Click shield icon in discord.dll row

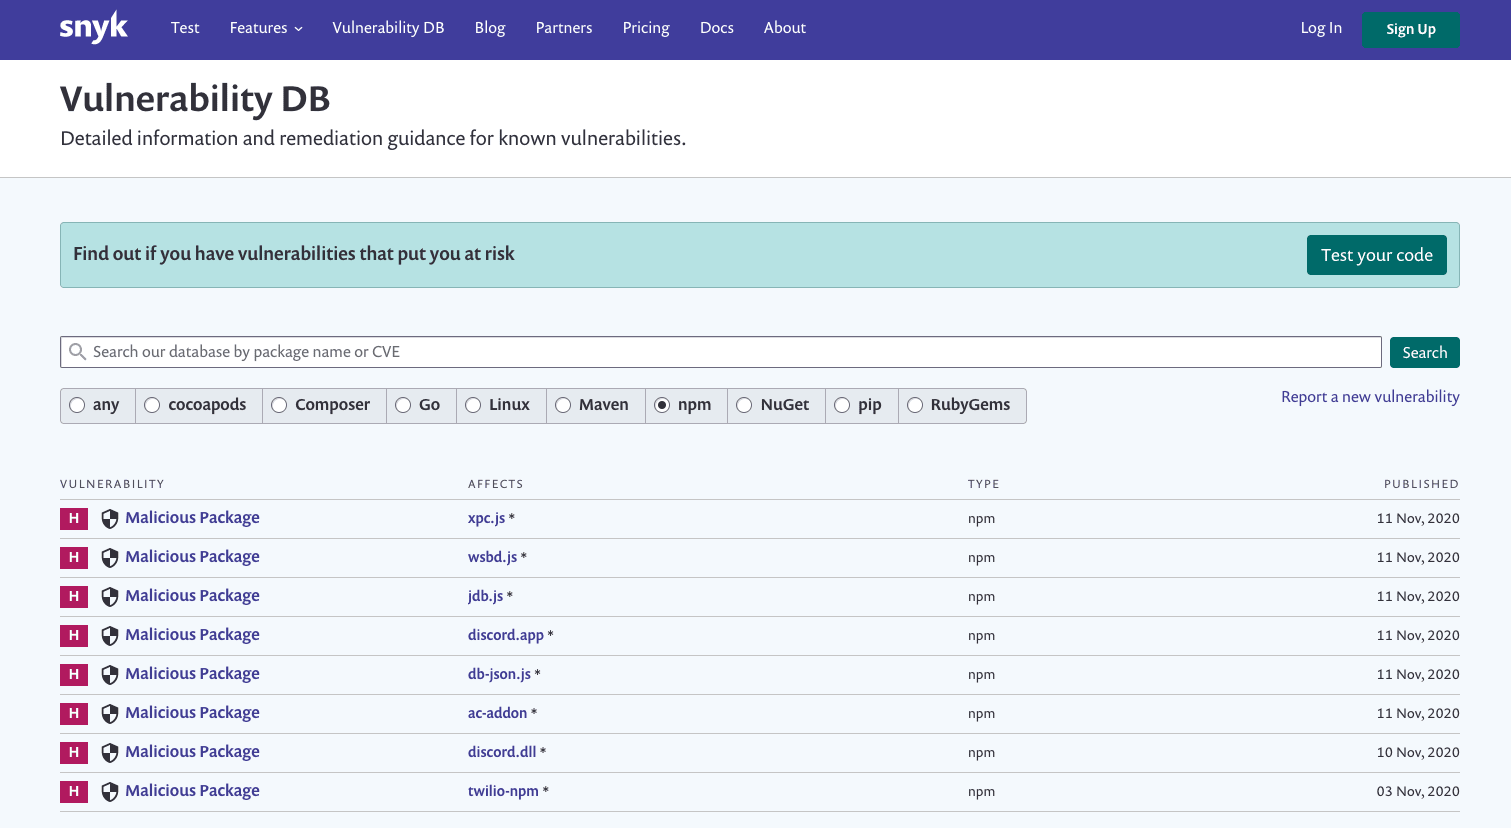(110, 753)
